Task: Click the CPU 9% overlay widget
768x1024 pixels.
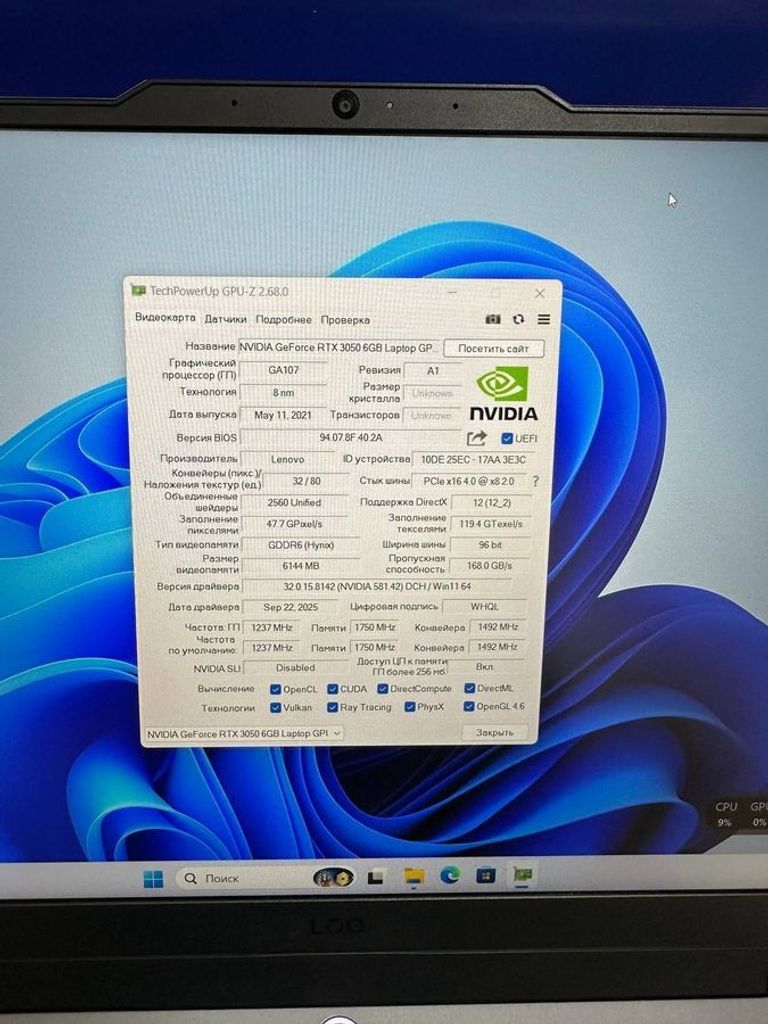Action: coord(726,814)
